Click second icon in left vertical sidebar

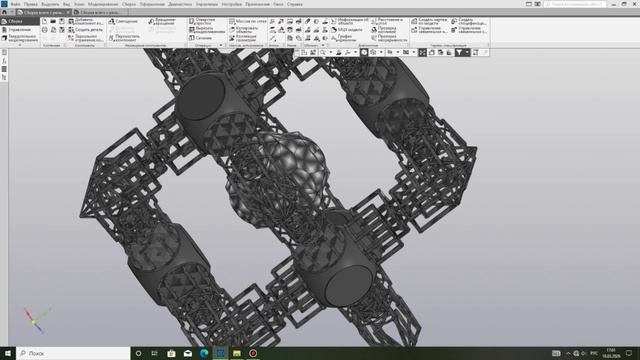(4, 61)
